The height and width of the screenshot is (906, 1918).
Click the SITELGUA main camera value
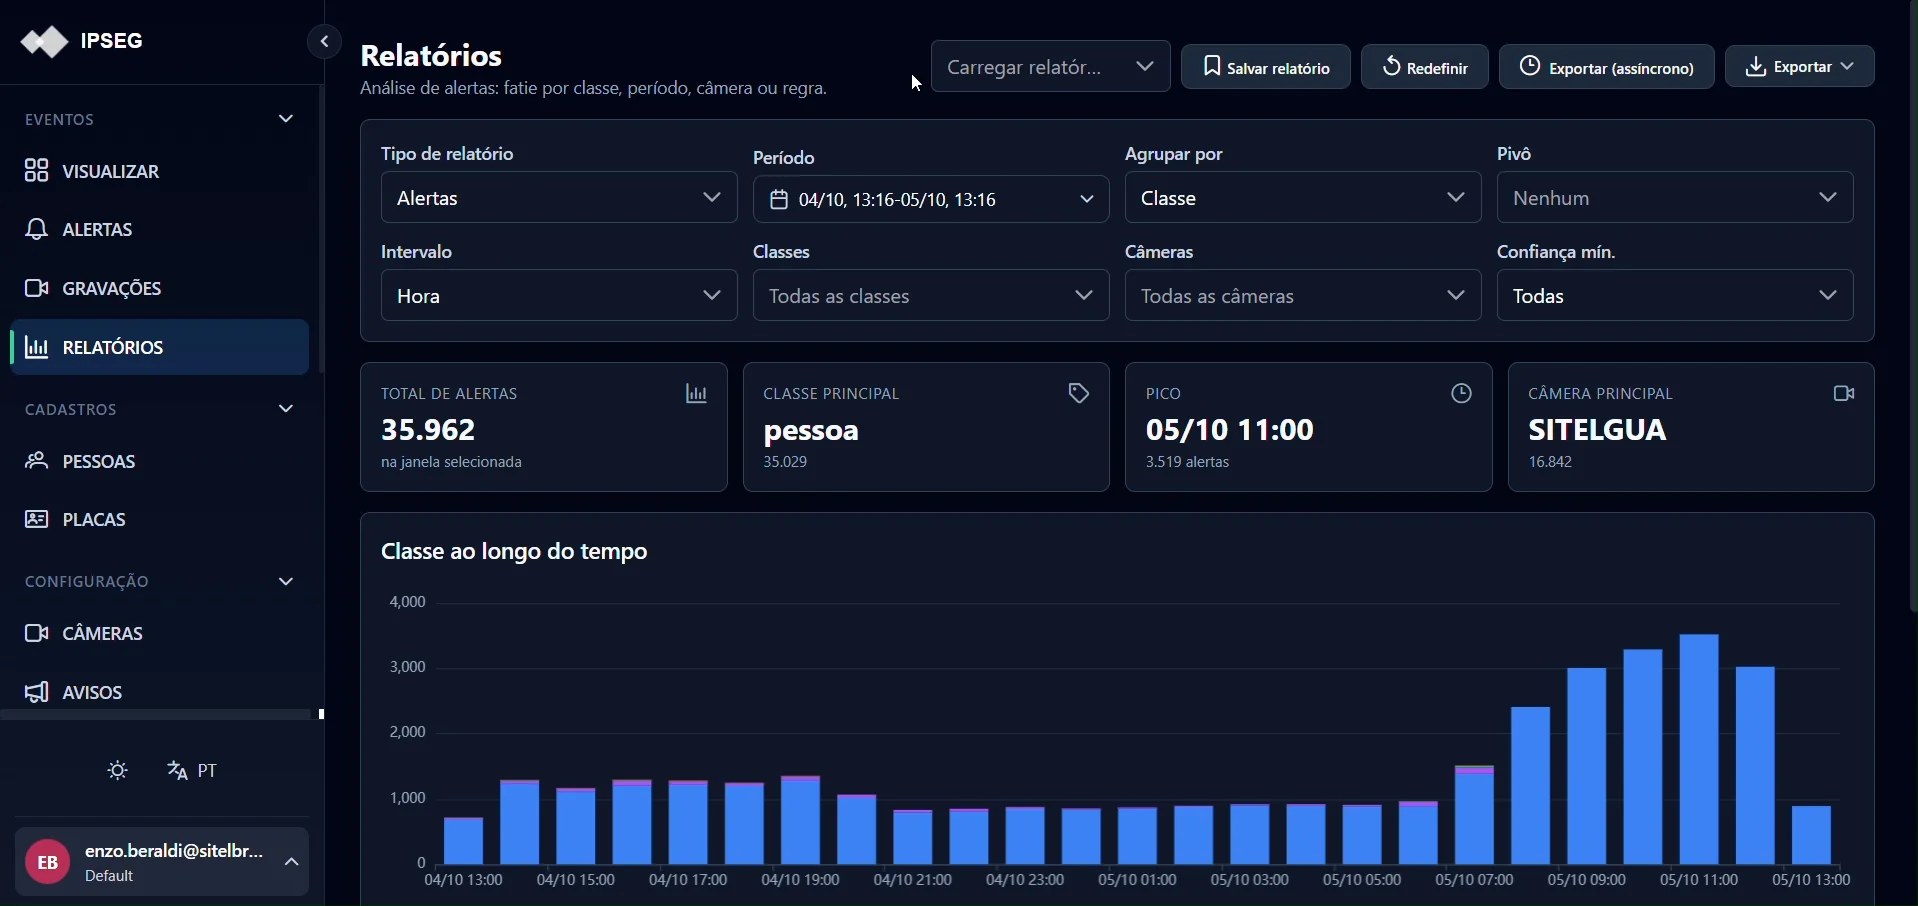click(x=1598, y=430)
